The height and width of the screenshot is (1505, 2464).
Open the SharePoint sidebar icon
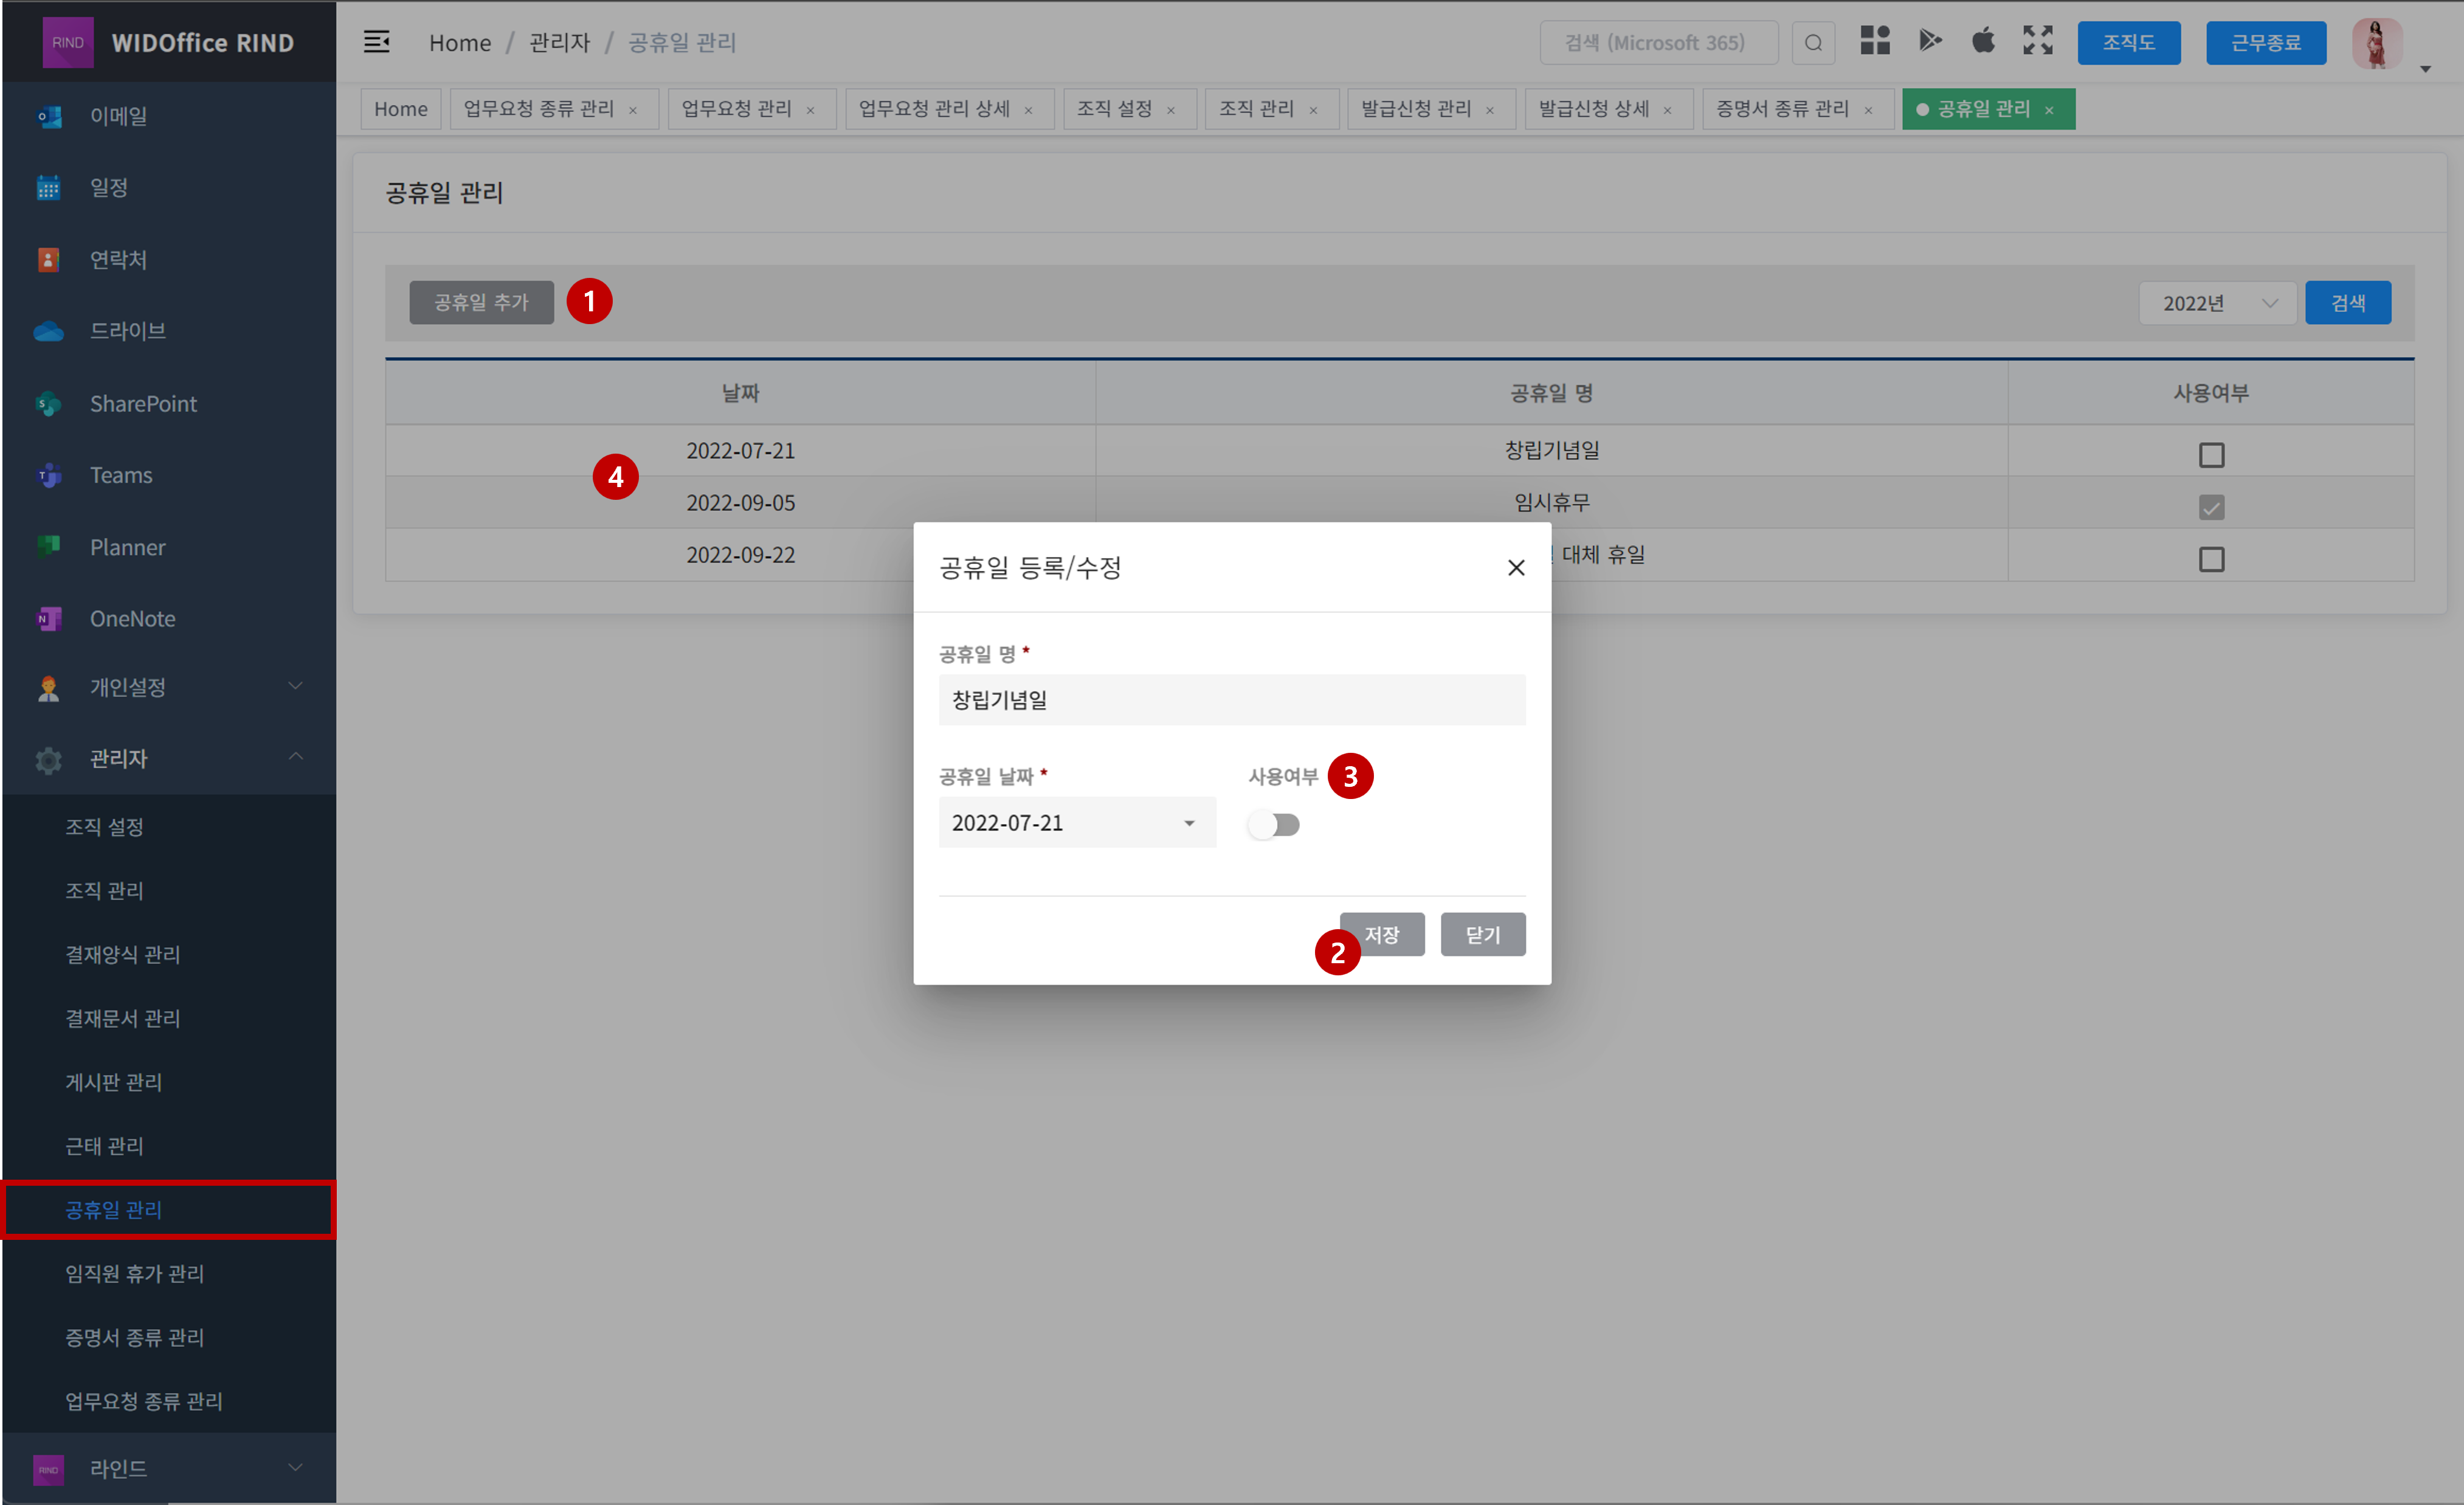pos(48,403)
